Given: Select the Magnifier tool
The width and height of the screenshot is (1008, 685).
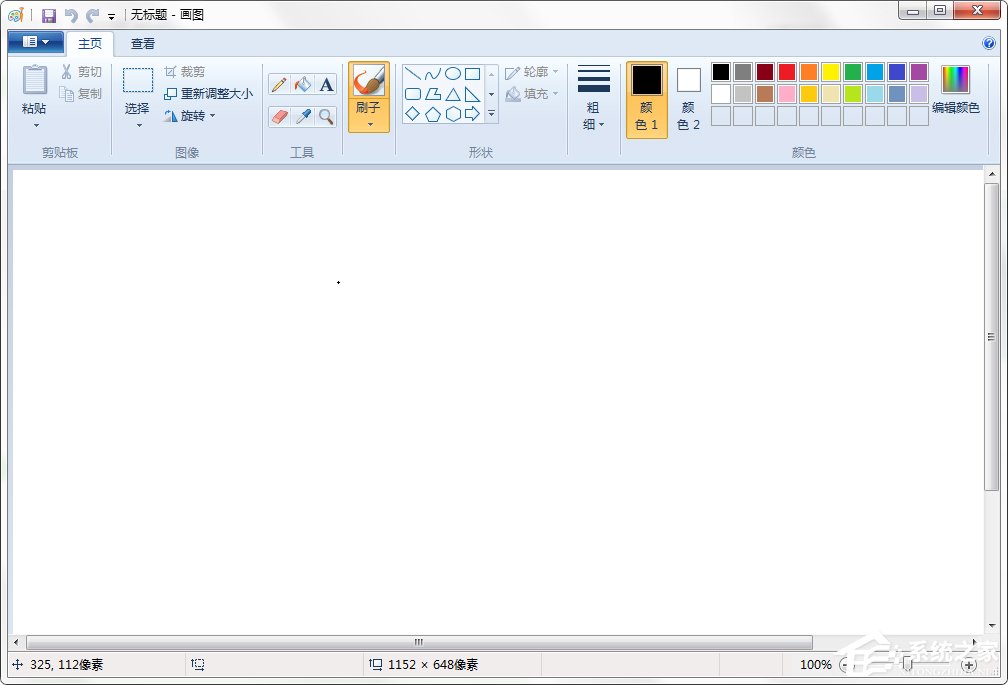Looking at the screenshot, I should coord(325,116).
